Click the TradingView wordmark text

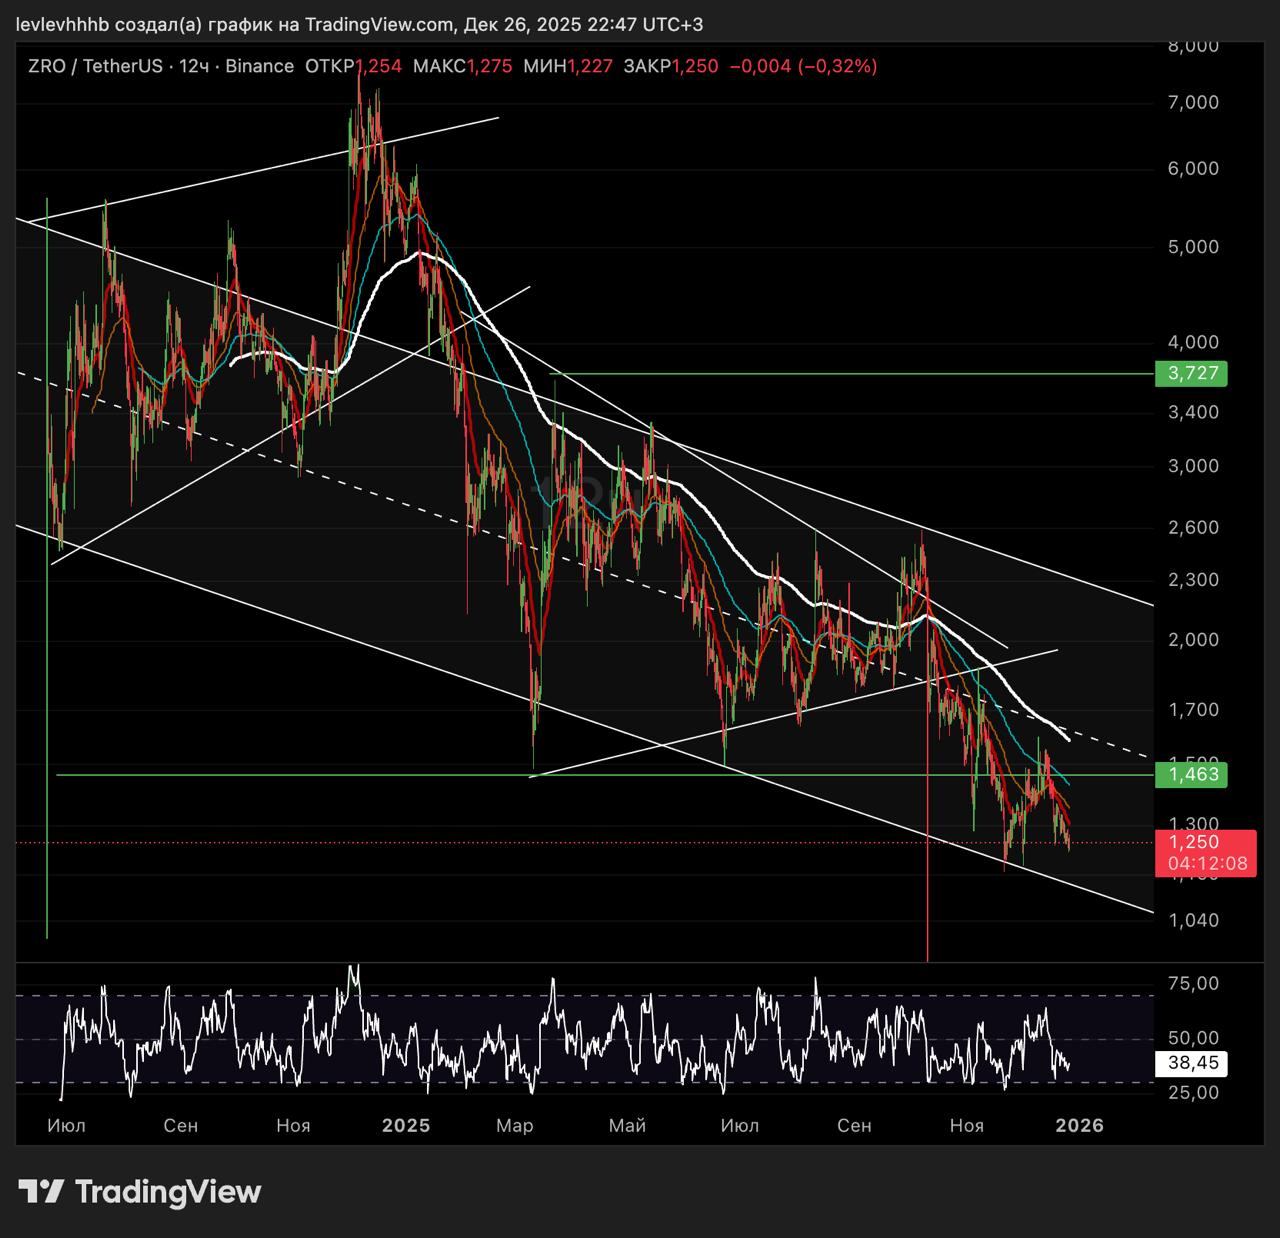[168, 1191]
